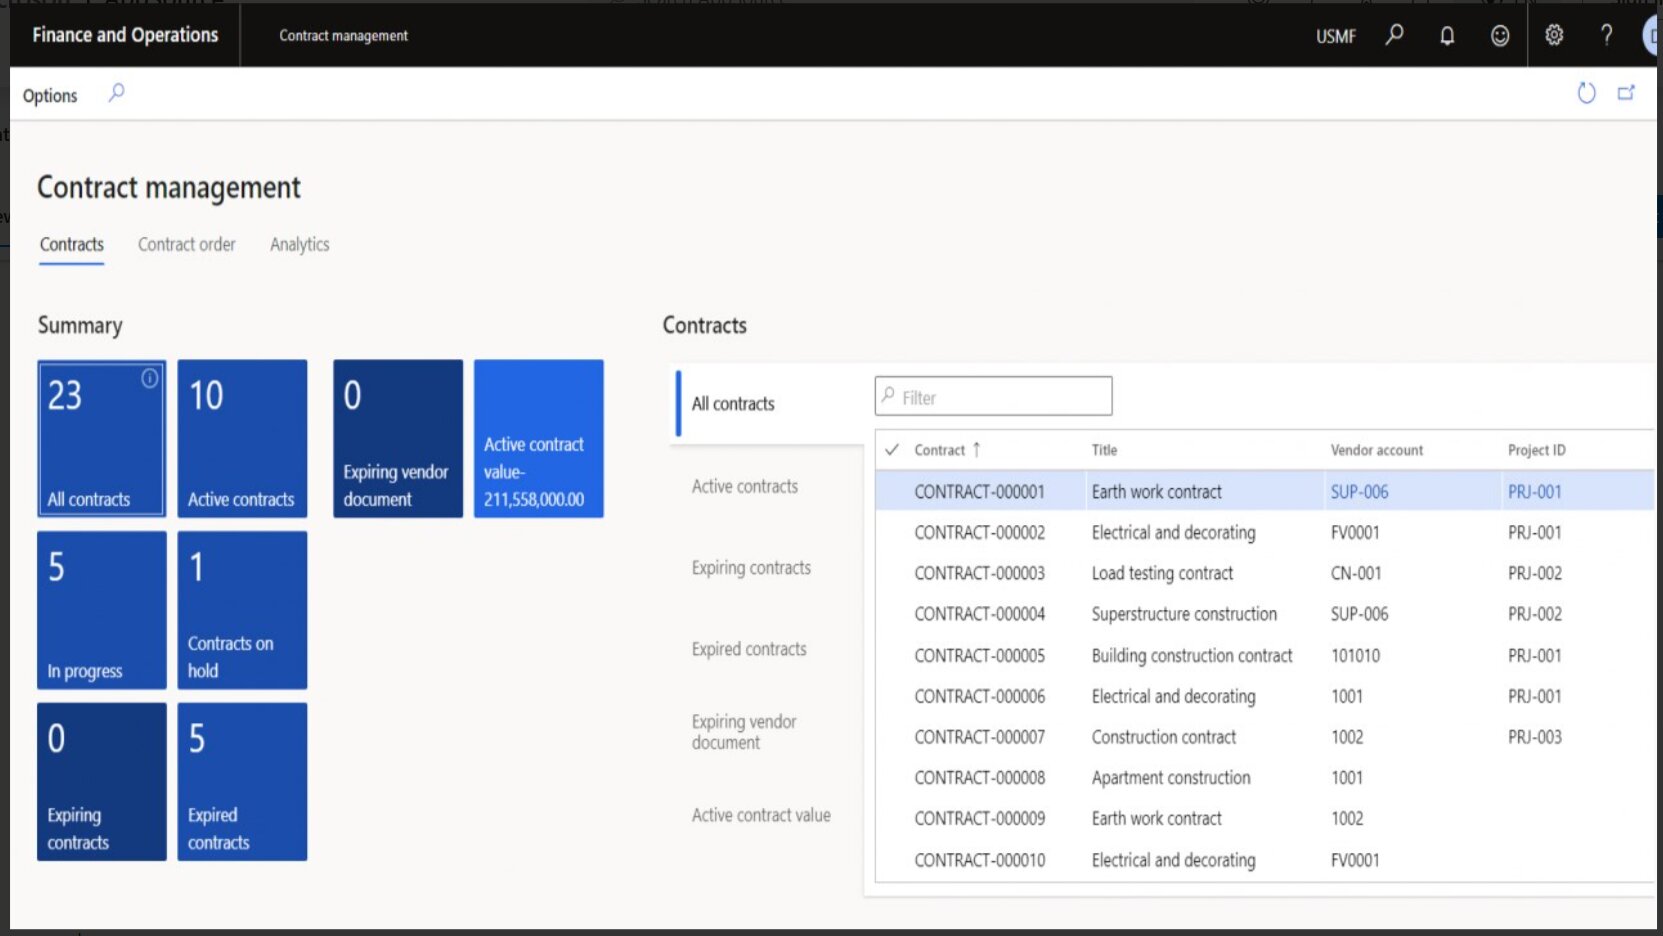Open the settings gear menu

[x=1554, y=36]
